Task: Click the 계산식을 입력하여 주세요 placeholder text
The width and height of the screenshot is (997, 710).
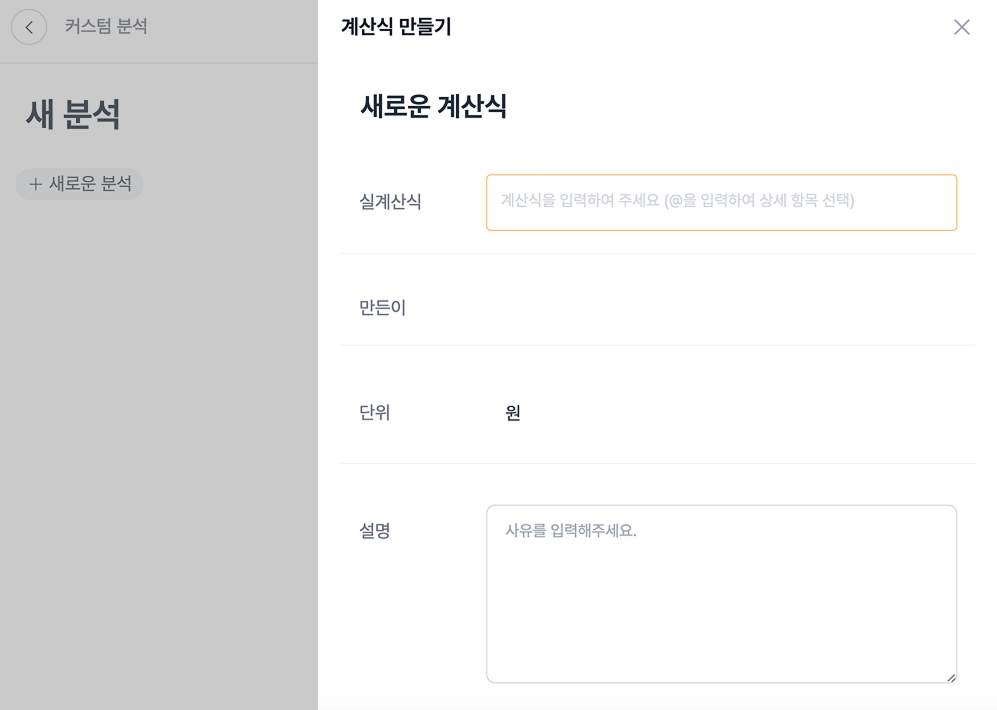Action: (677, 200)
